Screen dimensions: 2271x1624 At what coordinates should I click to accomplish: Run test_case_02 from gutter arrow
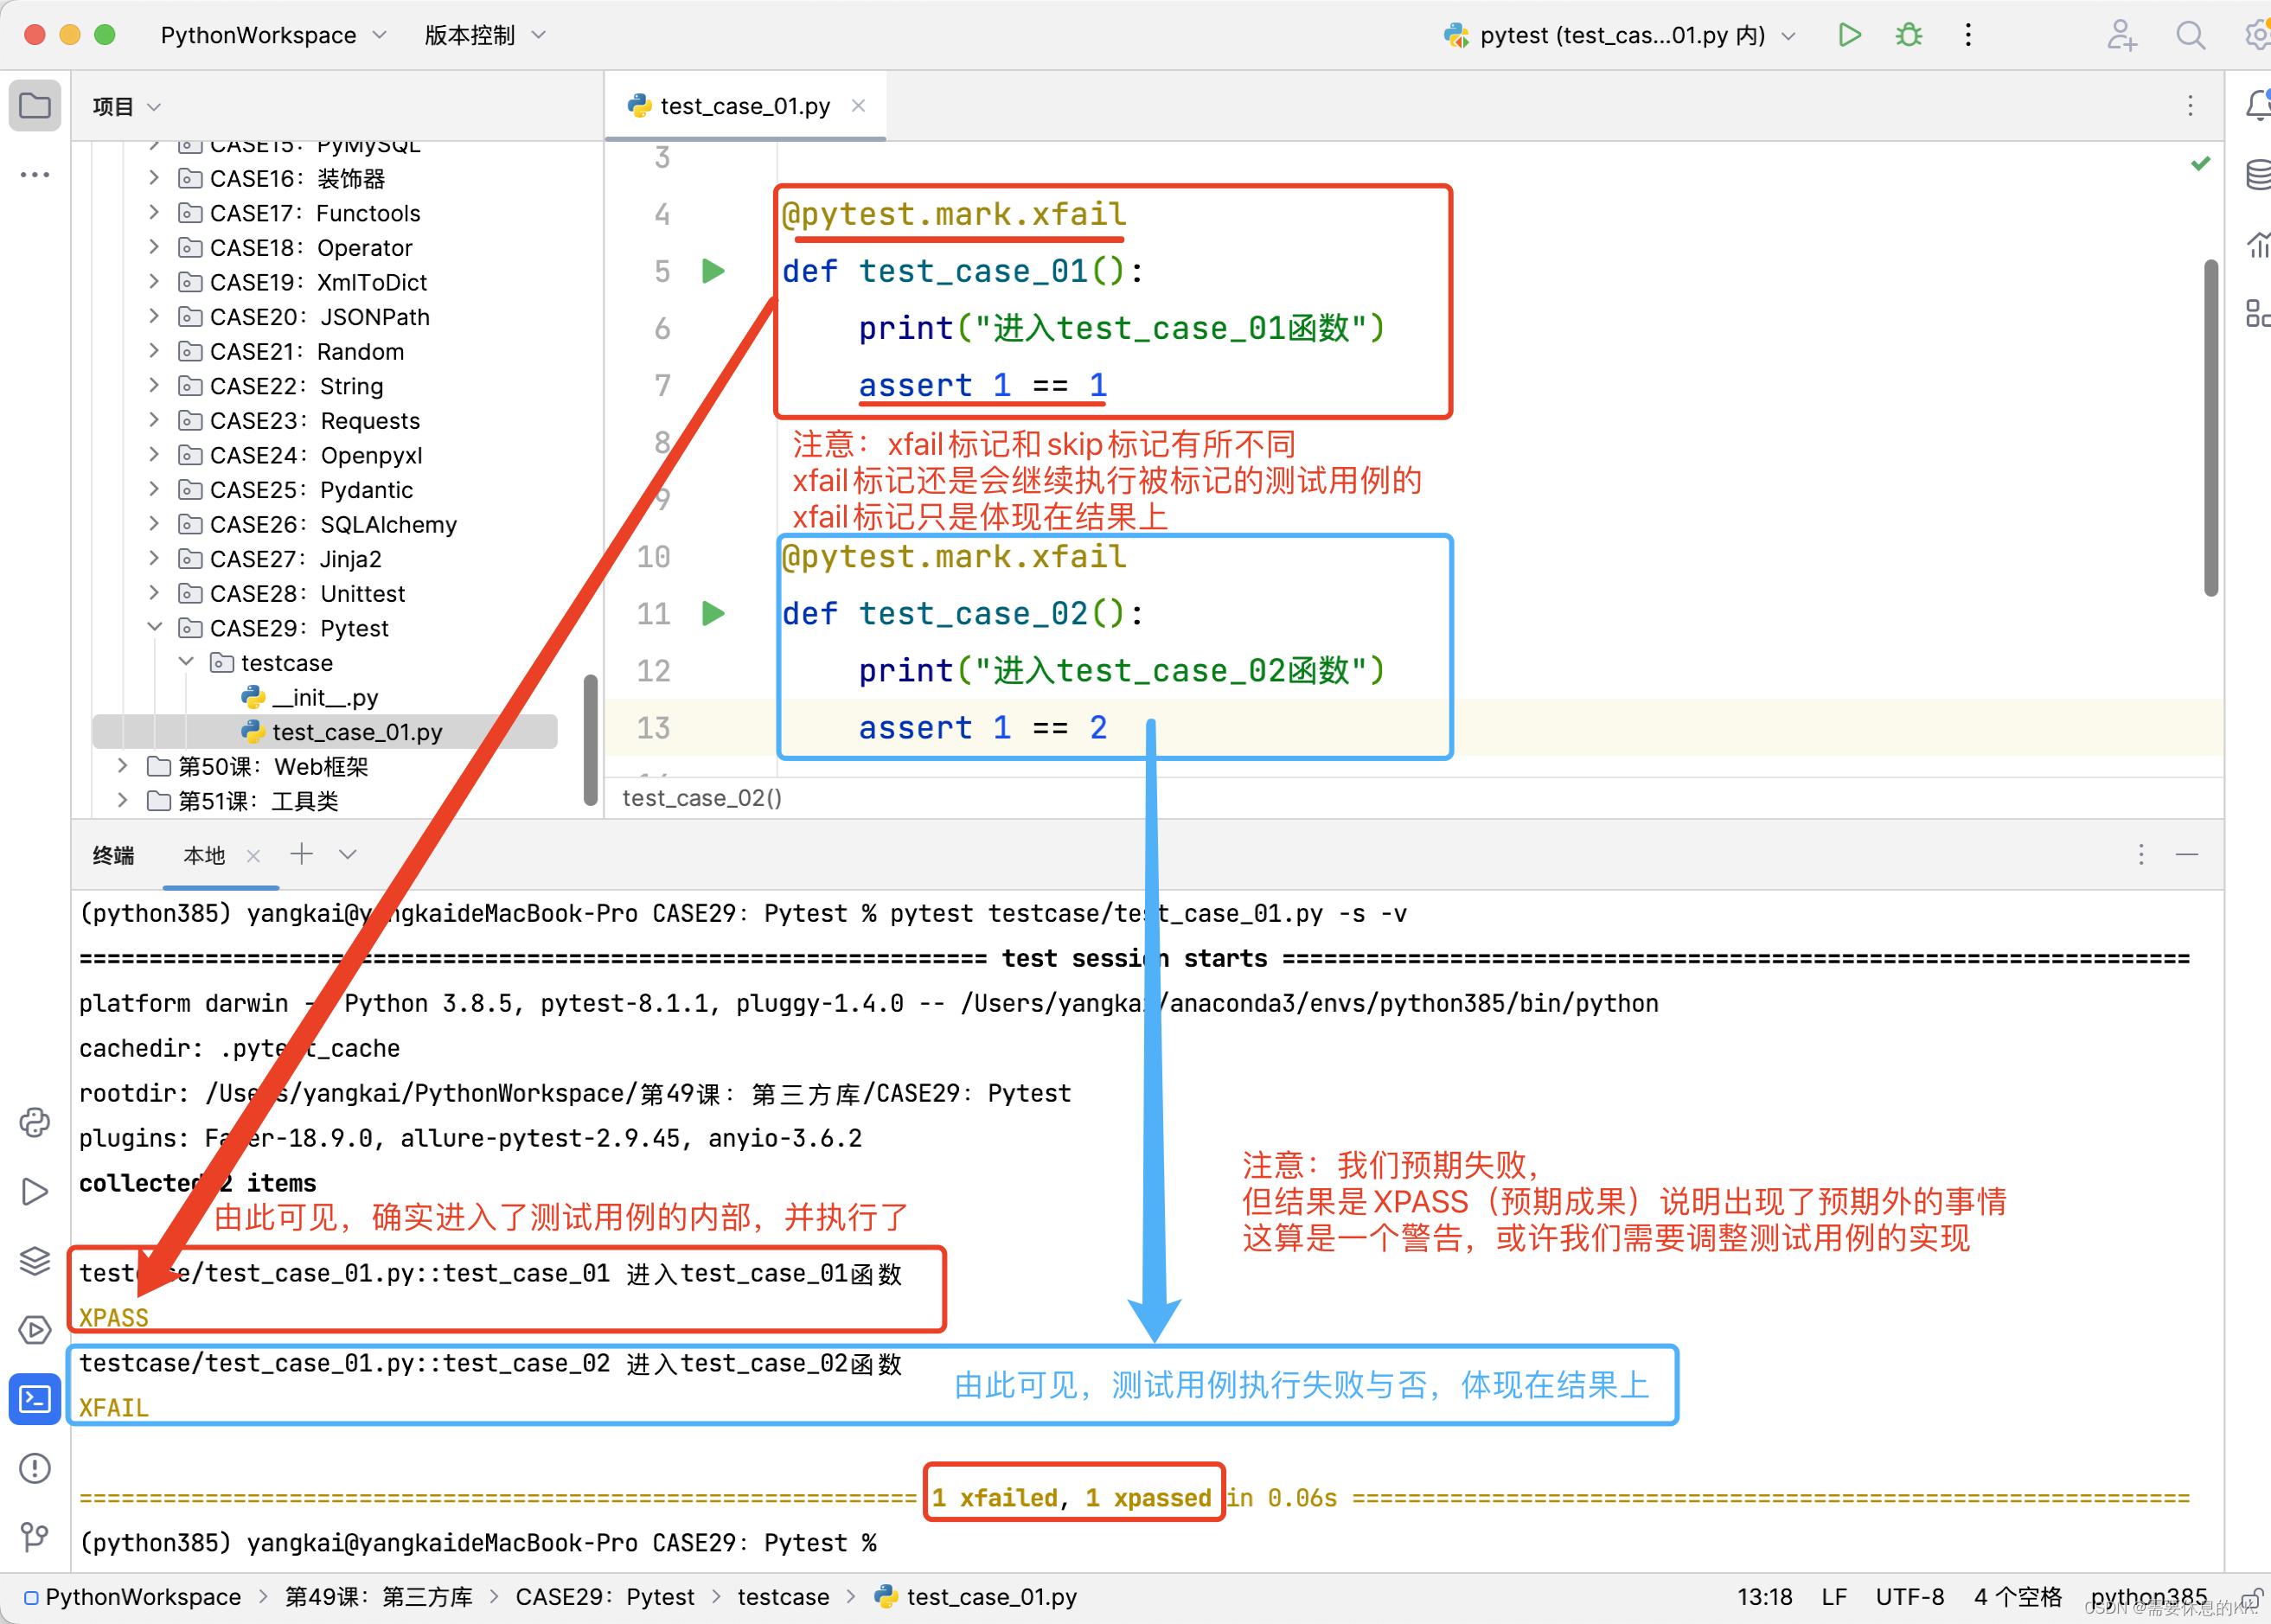(713, 613)
